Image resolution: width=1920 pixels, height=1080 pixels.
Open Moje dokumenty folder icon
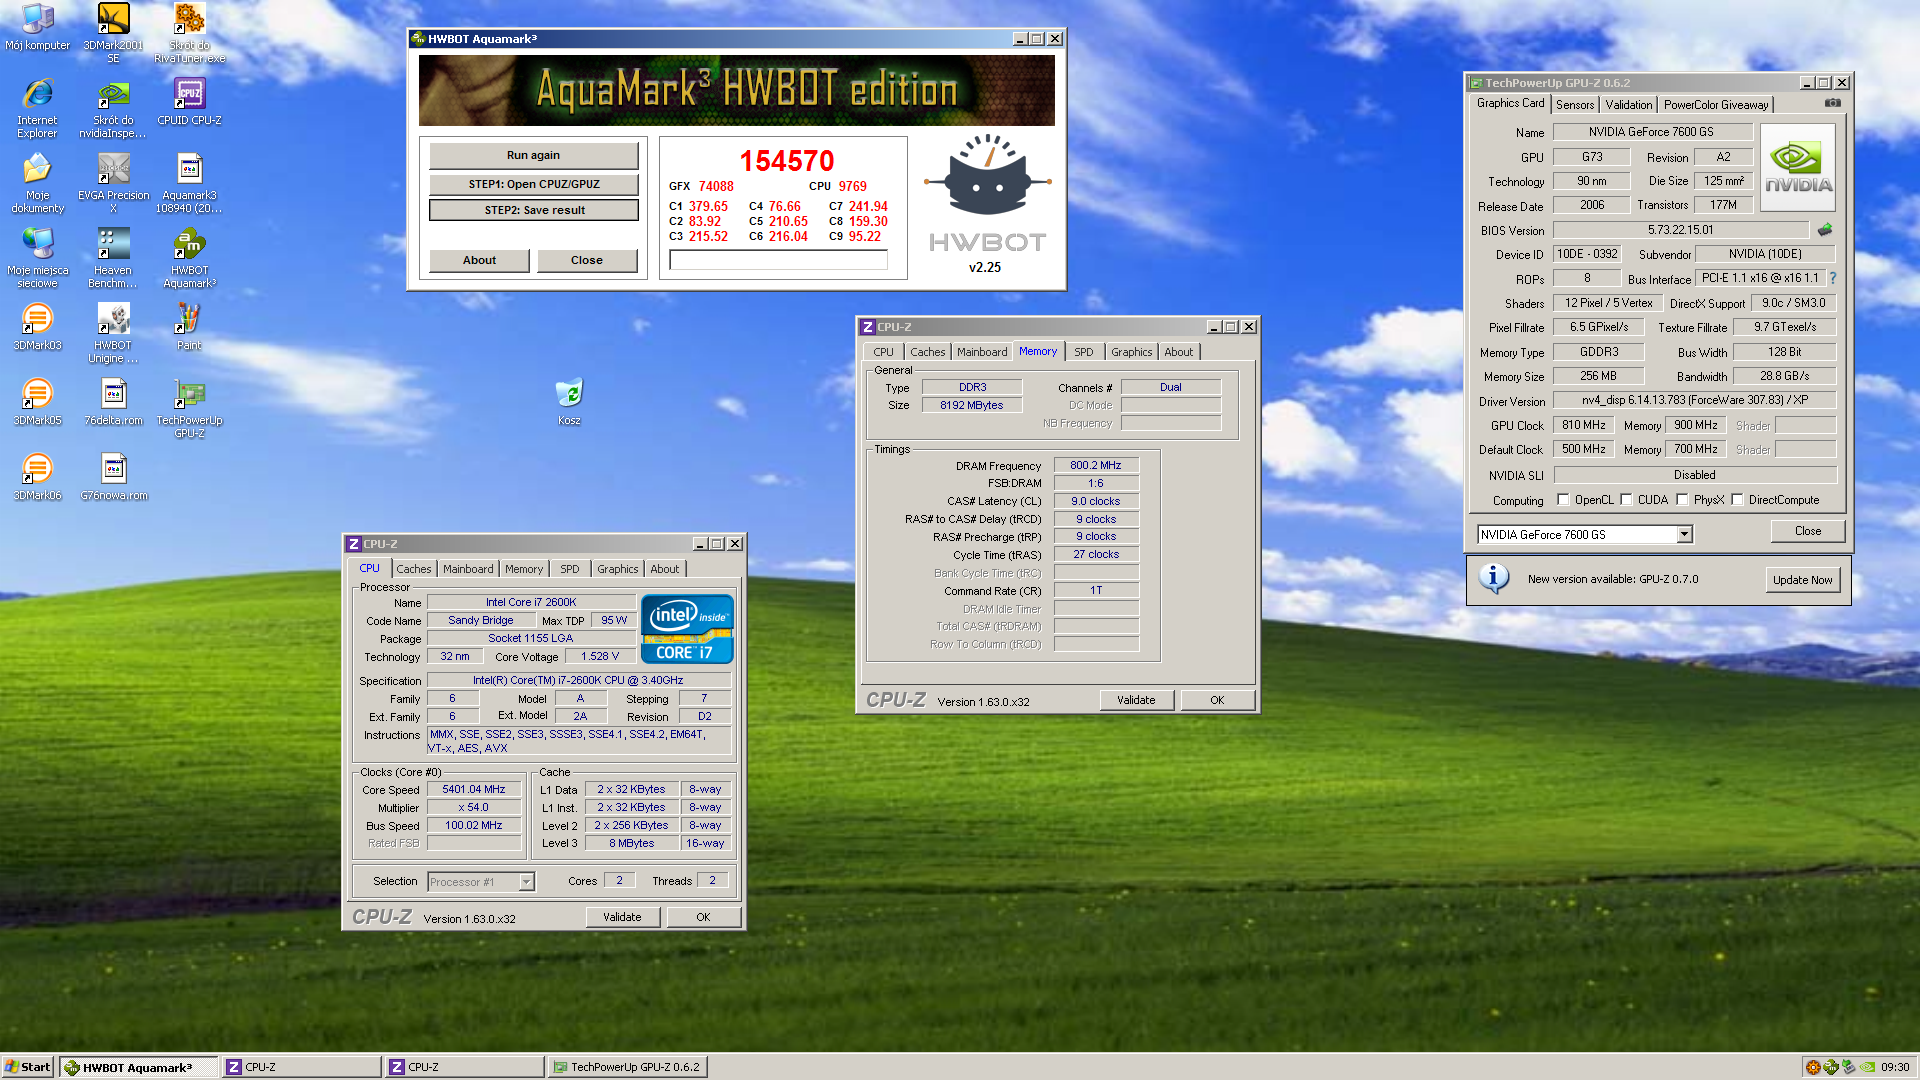pyautogui.click(x=37, y=183)
